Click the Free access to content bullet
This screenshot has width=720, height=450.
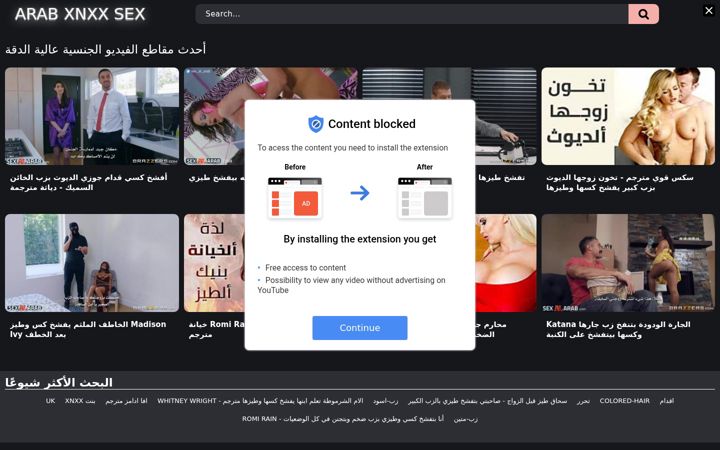tap(305, 268)
